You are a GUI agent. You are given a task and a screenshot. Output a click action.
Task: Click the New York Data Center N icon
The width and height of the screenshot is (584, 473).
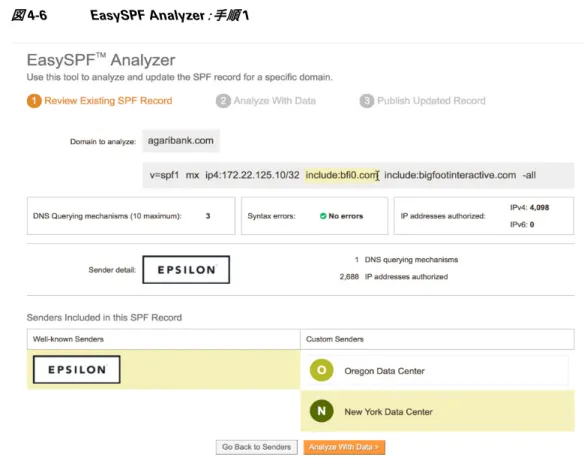point(321,411)
